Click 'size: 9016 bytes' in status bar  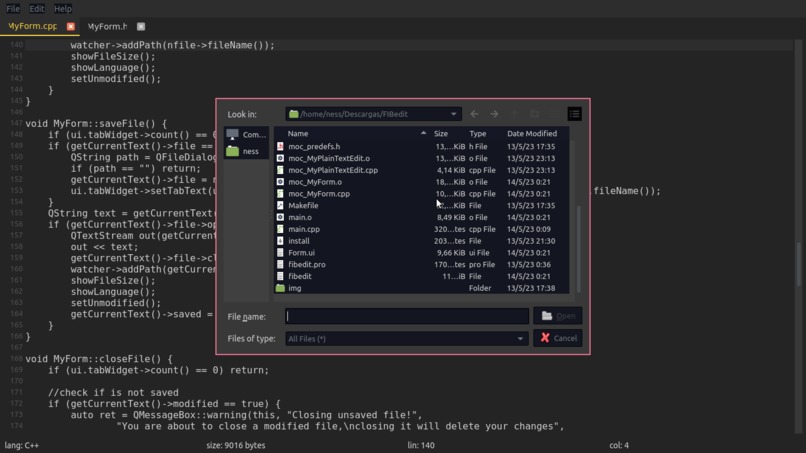(236, 445)
